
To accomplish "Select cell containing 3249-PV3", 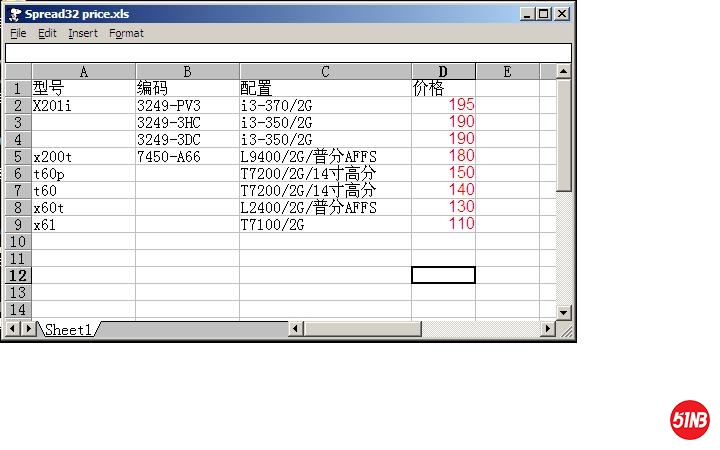I will pyautogui.click(x=187, y=105).
